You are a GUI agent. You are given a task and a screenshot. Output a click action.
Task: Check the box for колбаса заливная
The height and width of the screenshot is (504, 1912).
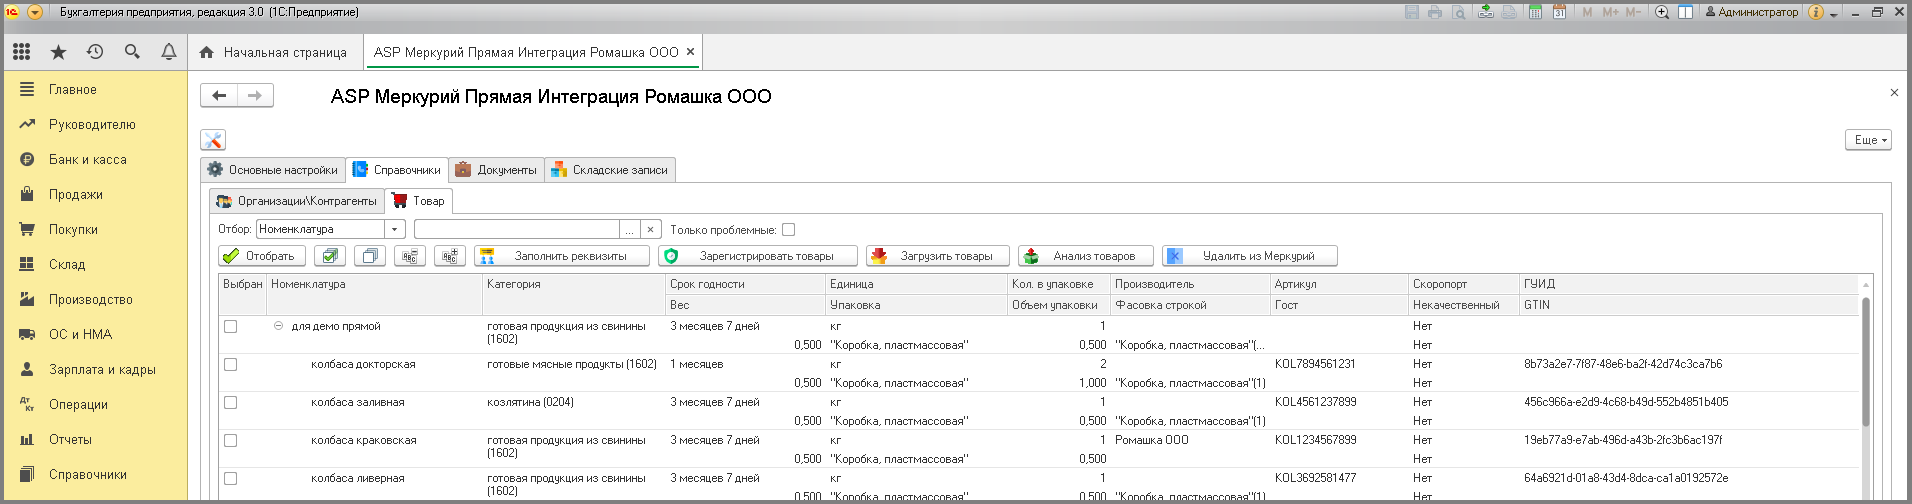[x=230, y=402]
